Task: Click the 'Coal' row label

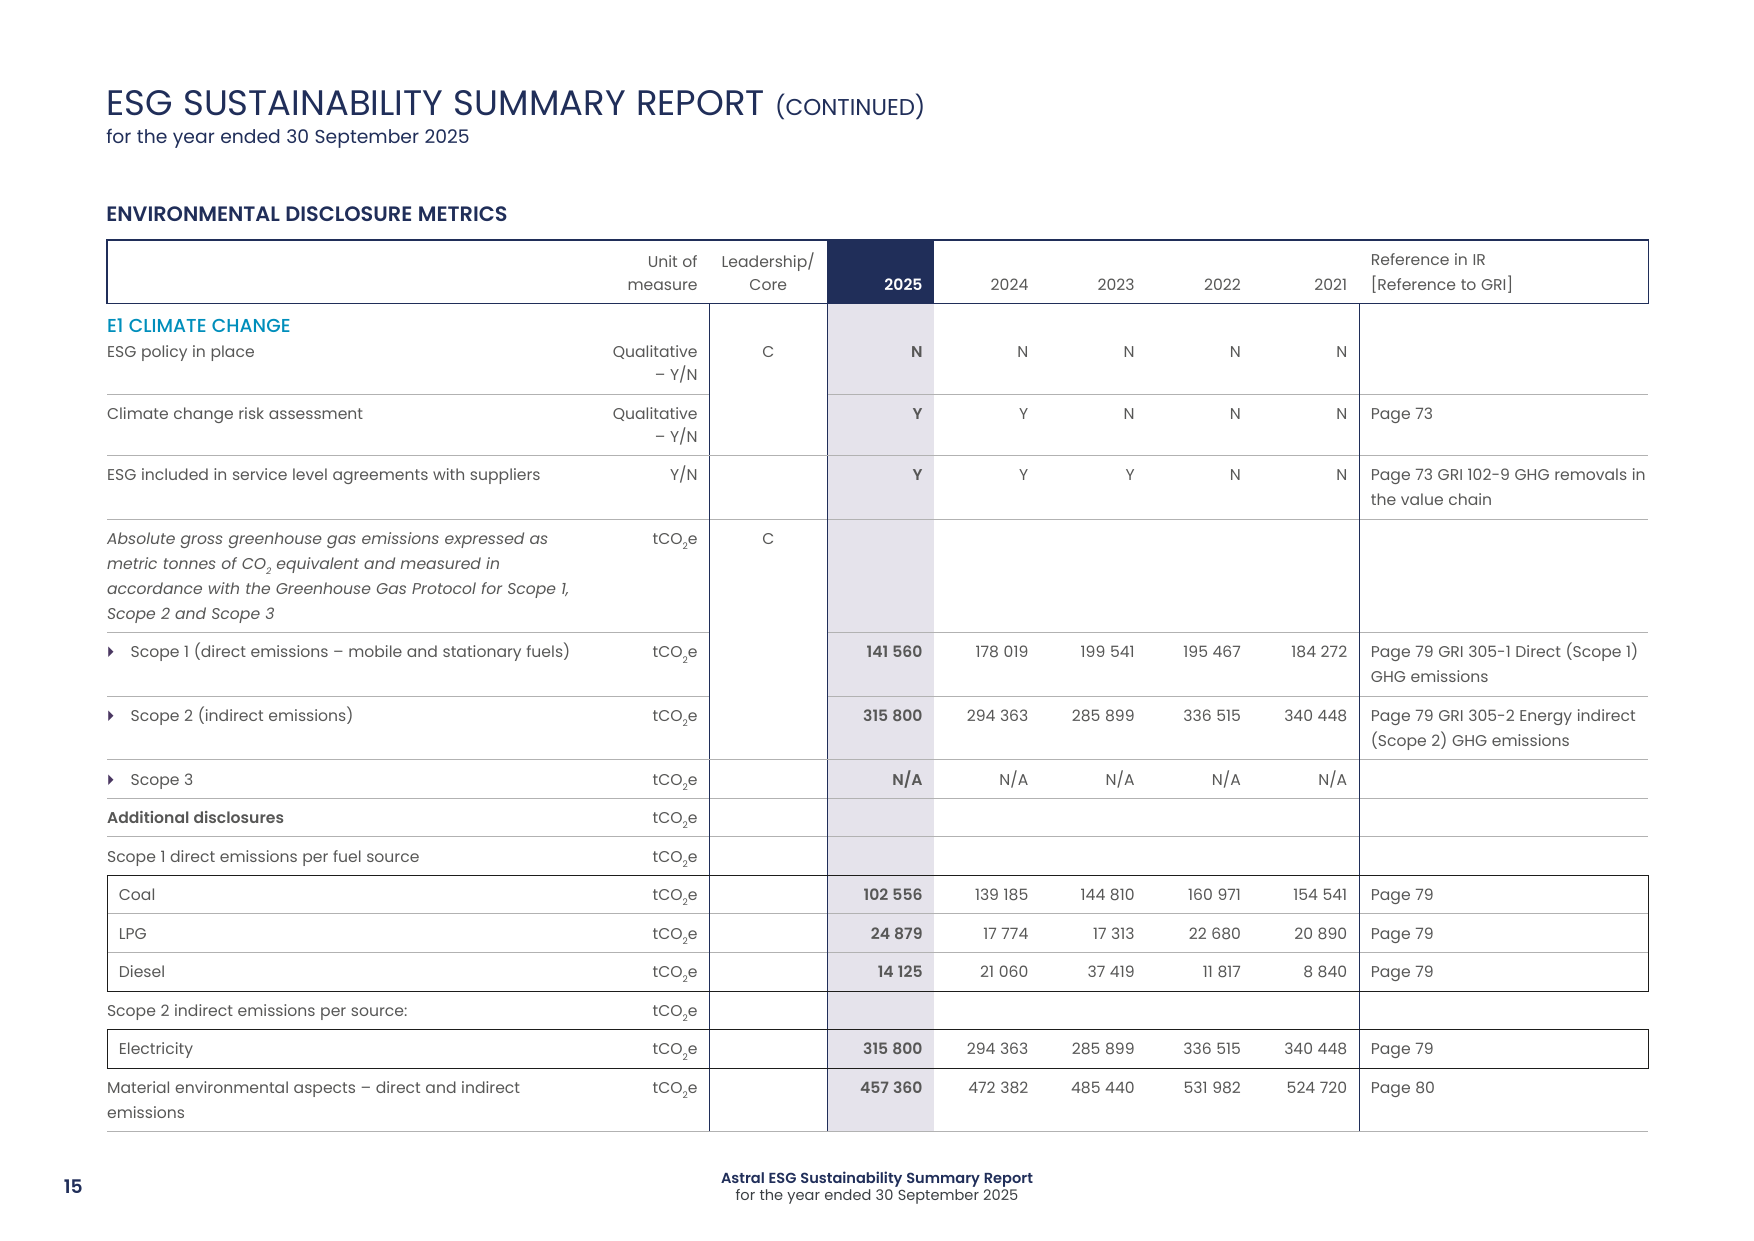Action: 137,895
